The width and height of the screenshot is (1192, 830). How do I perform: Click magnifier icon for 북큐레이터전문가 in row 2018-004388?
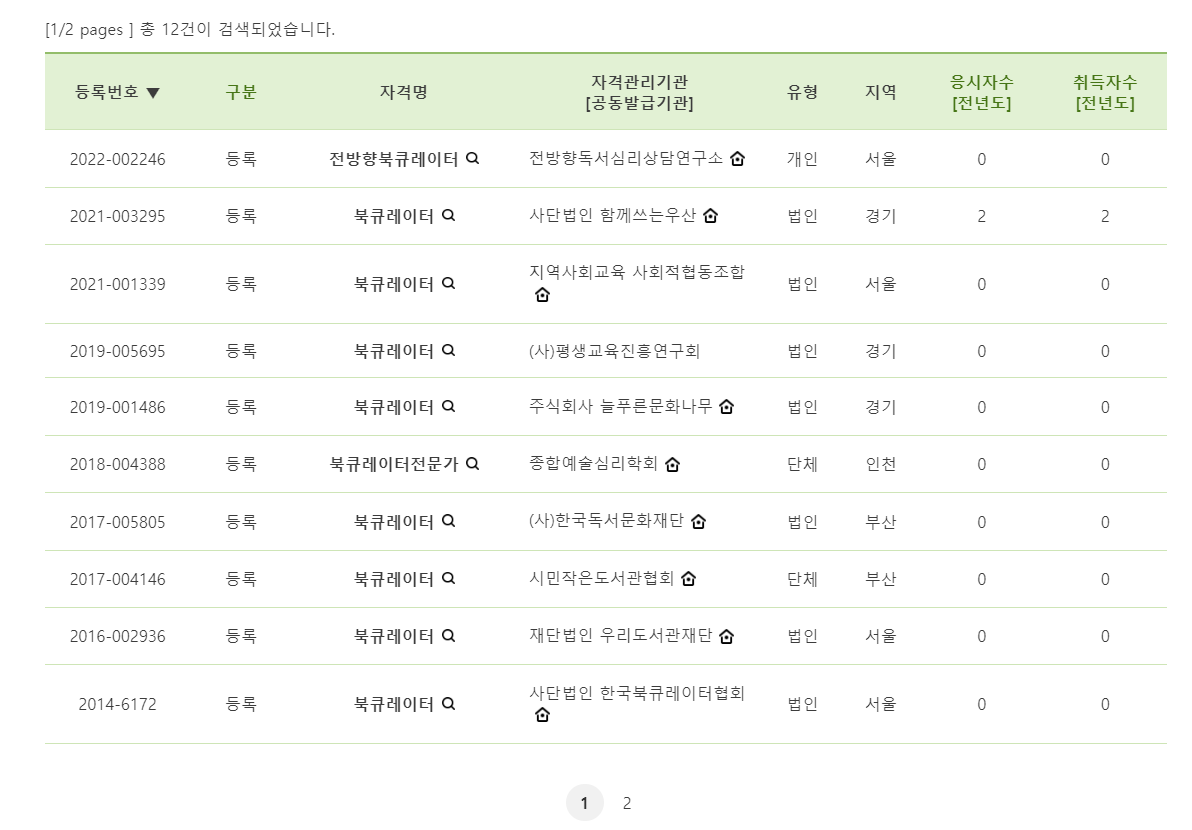coord(472,464)
